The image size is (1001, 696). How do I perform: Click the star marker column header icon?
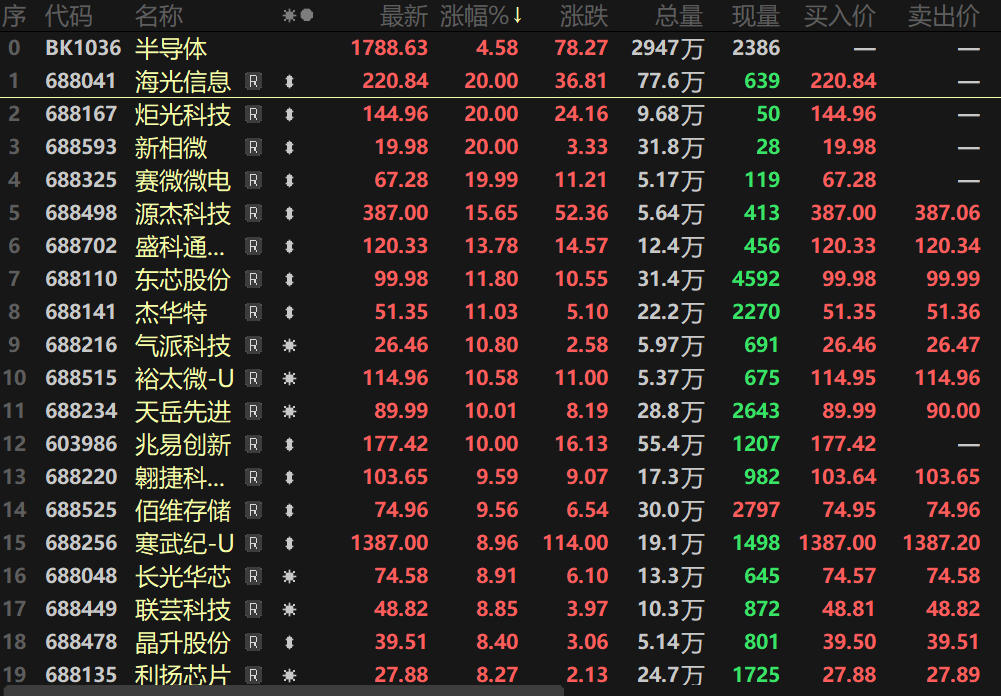(x=290, y=15)
